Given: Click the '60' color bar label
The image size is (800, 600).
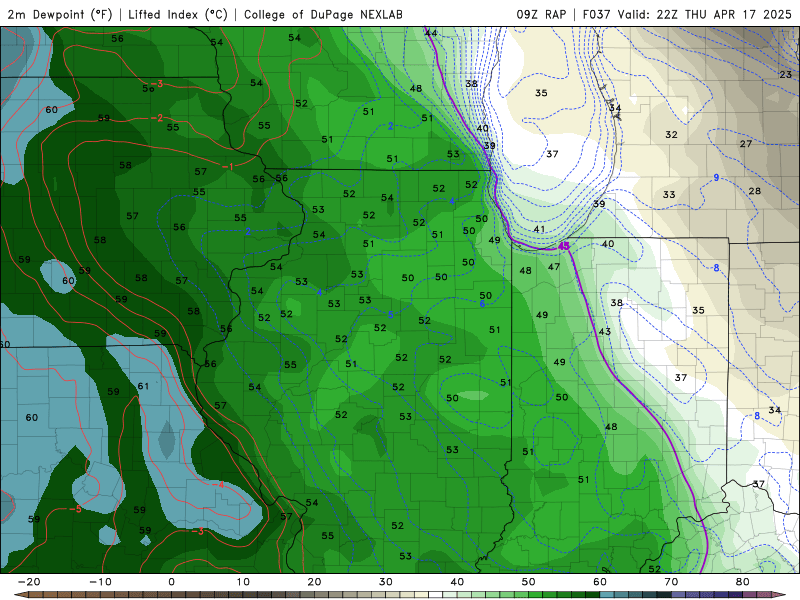Looking at the screenshot, I should click(x=600, y=582).
